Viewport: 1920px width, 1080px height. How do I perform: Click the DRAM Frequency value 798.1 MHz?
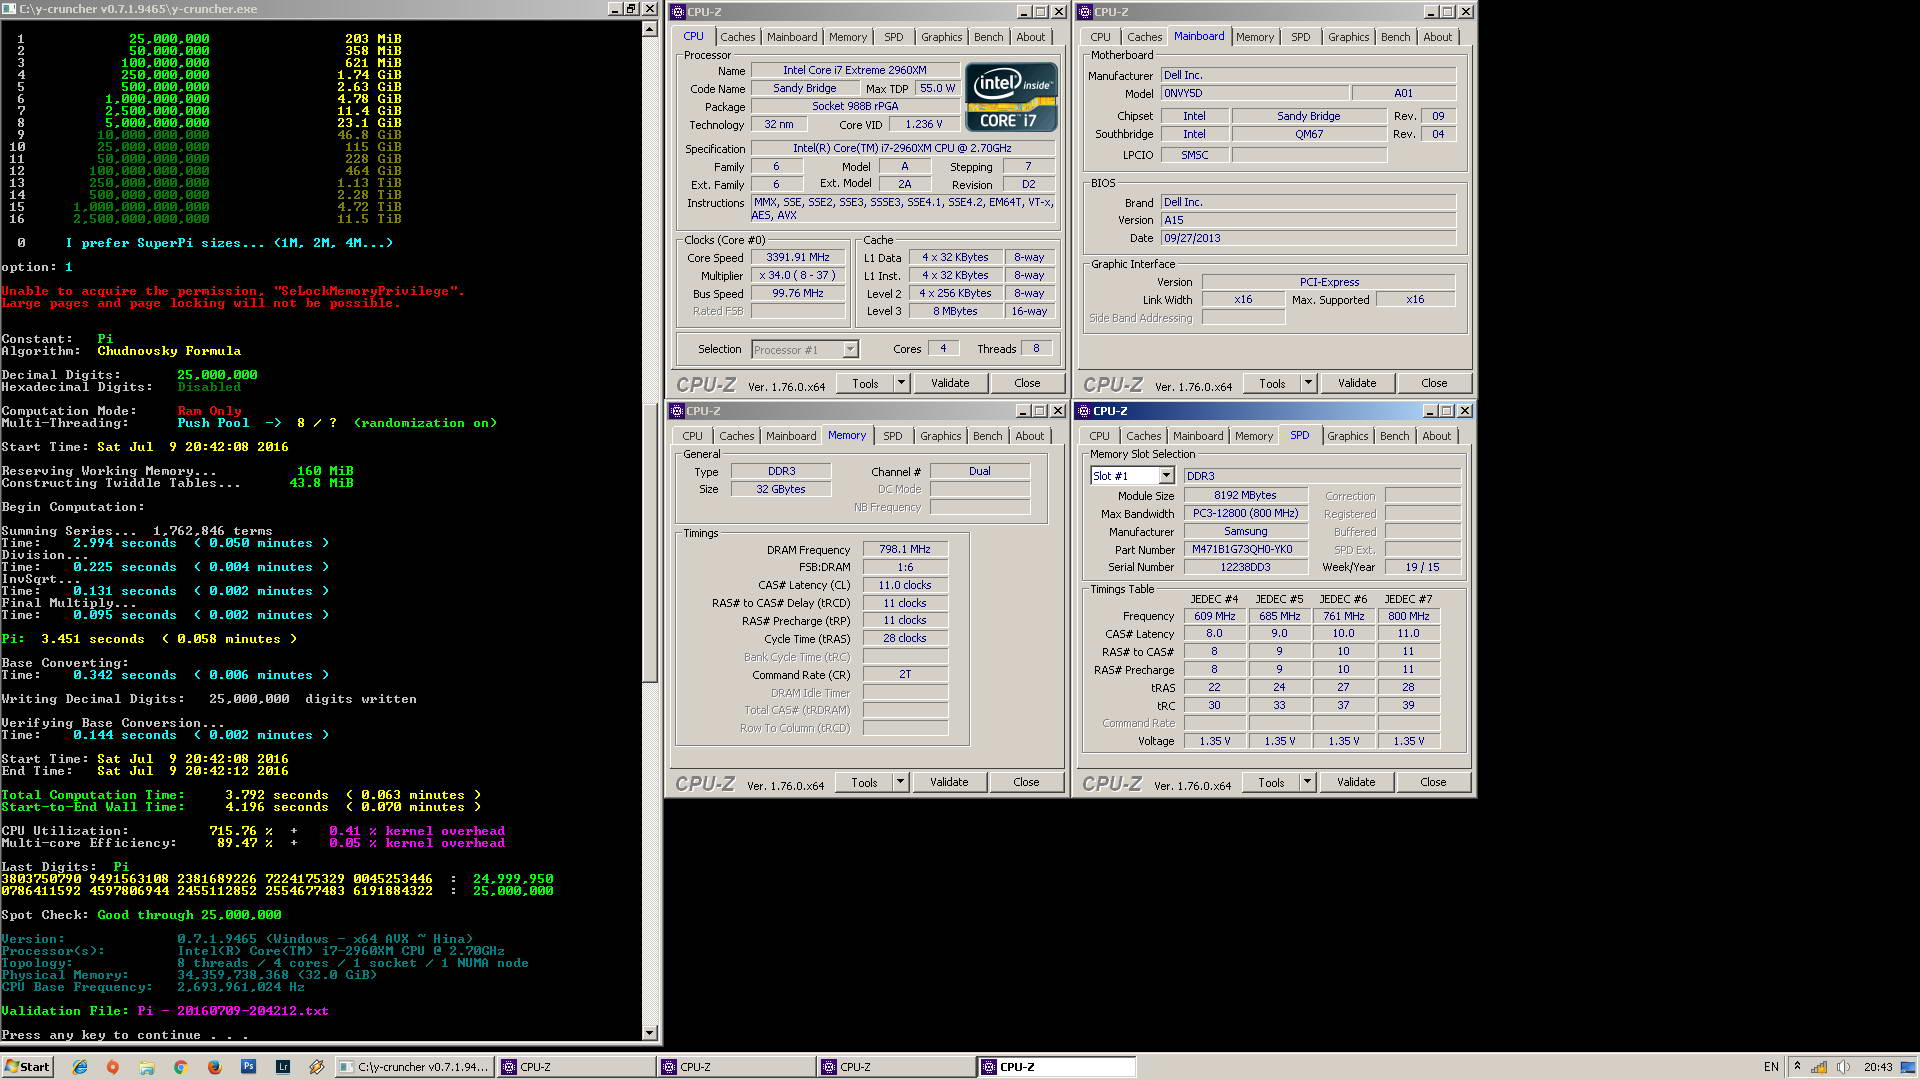[904, 549]
